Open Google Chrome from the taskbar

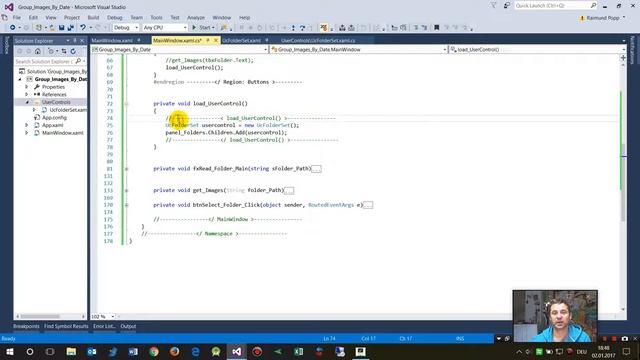(154, 351)
